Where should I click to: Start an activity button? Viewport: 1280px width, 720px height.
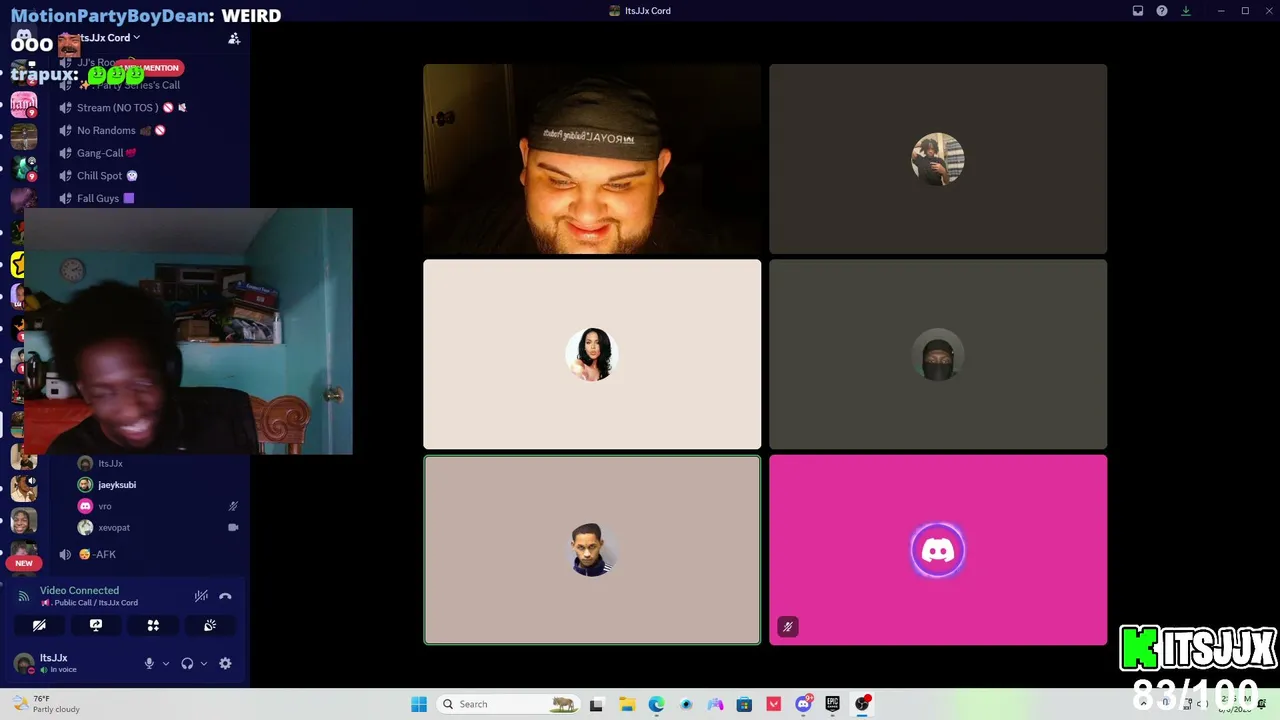coord(153,625)
